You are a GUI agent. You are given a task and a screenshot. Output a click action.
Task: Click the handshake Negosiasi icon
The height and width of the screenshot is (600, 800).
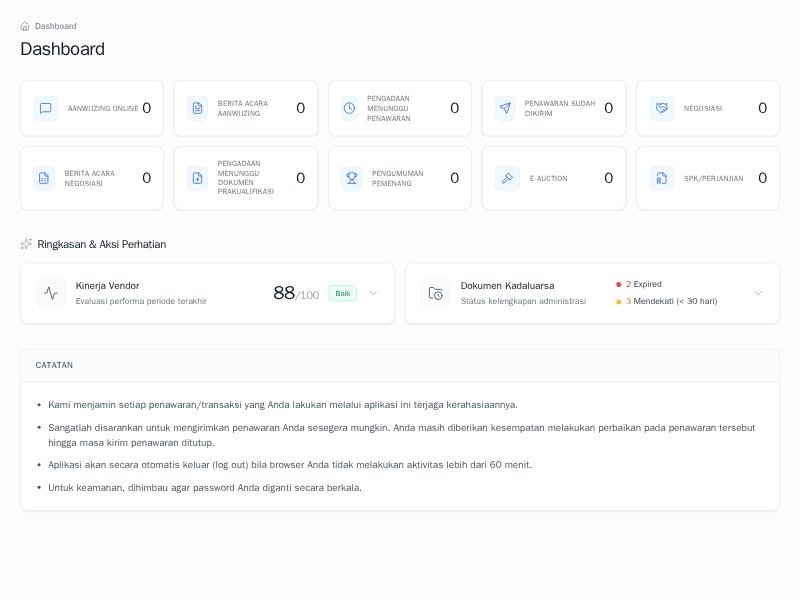click(x=661, y=108)
